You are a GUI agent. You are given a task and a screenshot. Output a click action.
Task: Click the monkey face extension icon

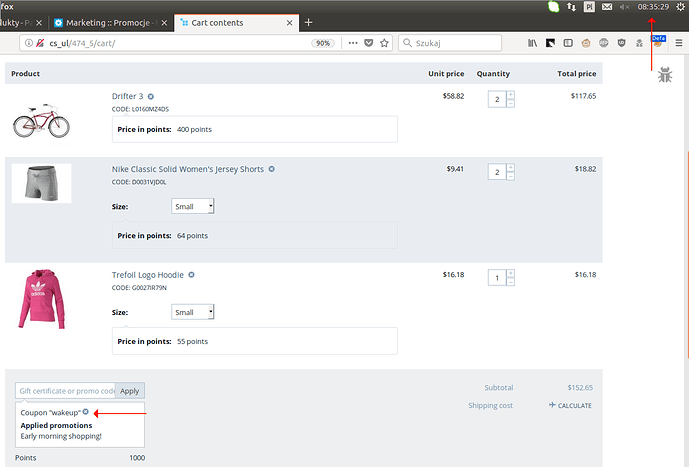pos(586,43)
